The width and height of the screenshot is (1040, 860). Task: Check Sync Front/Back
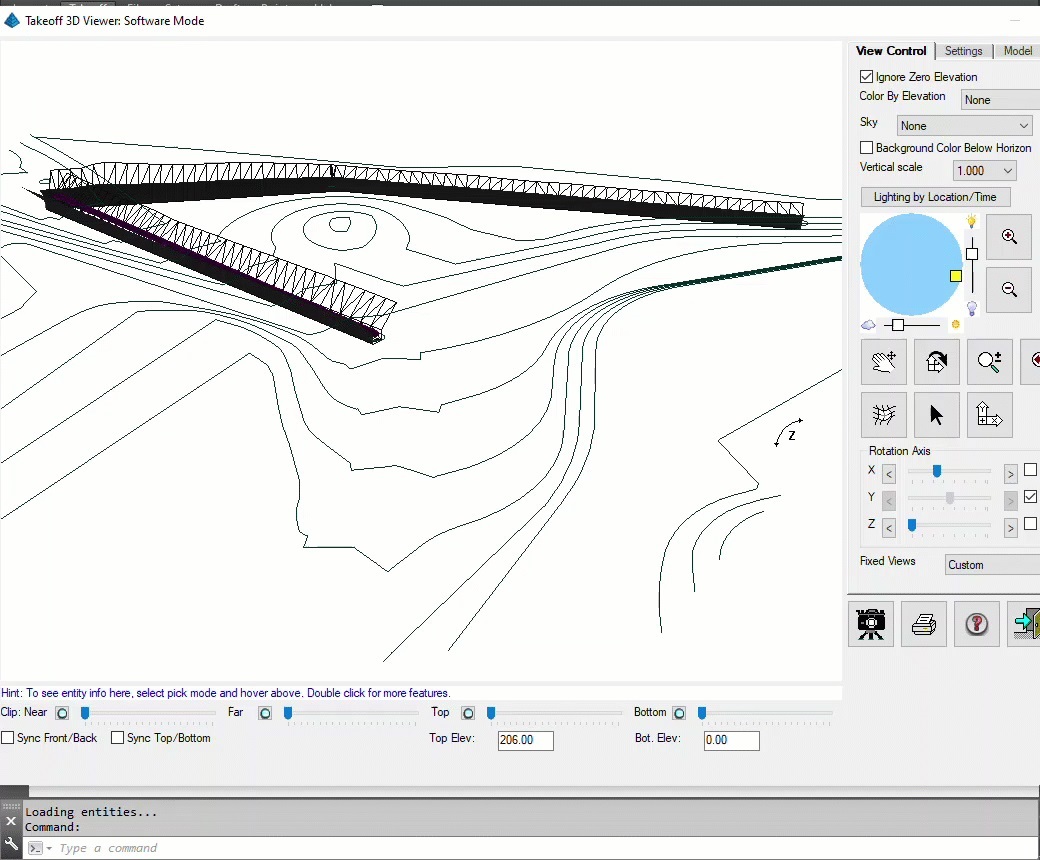pyautogui.click(x=8, y=738)
